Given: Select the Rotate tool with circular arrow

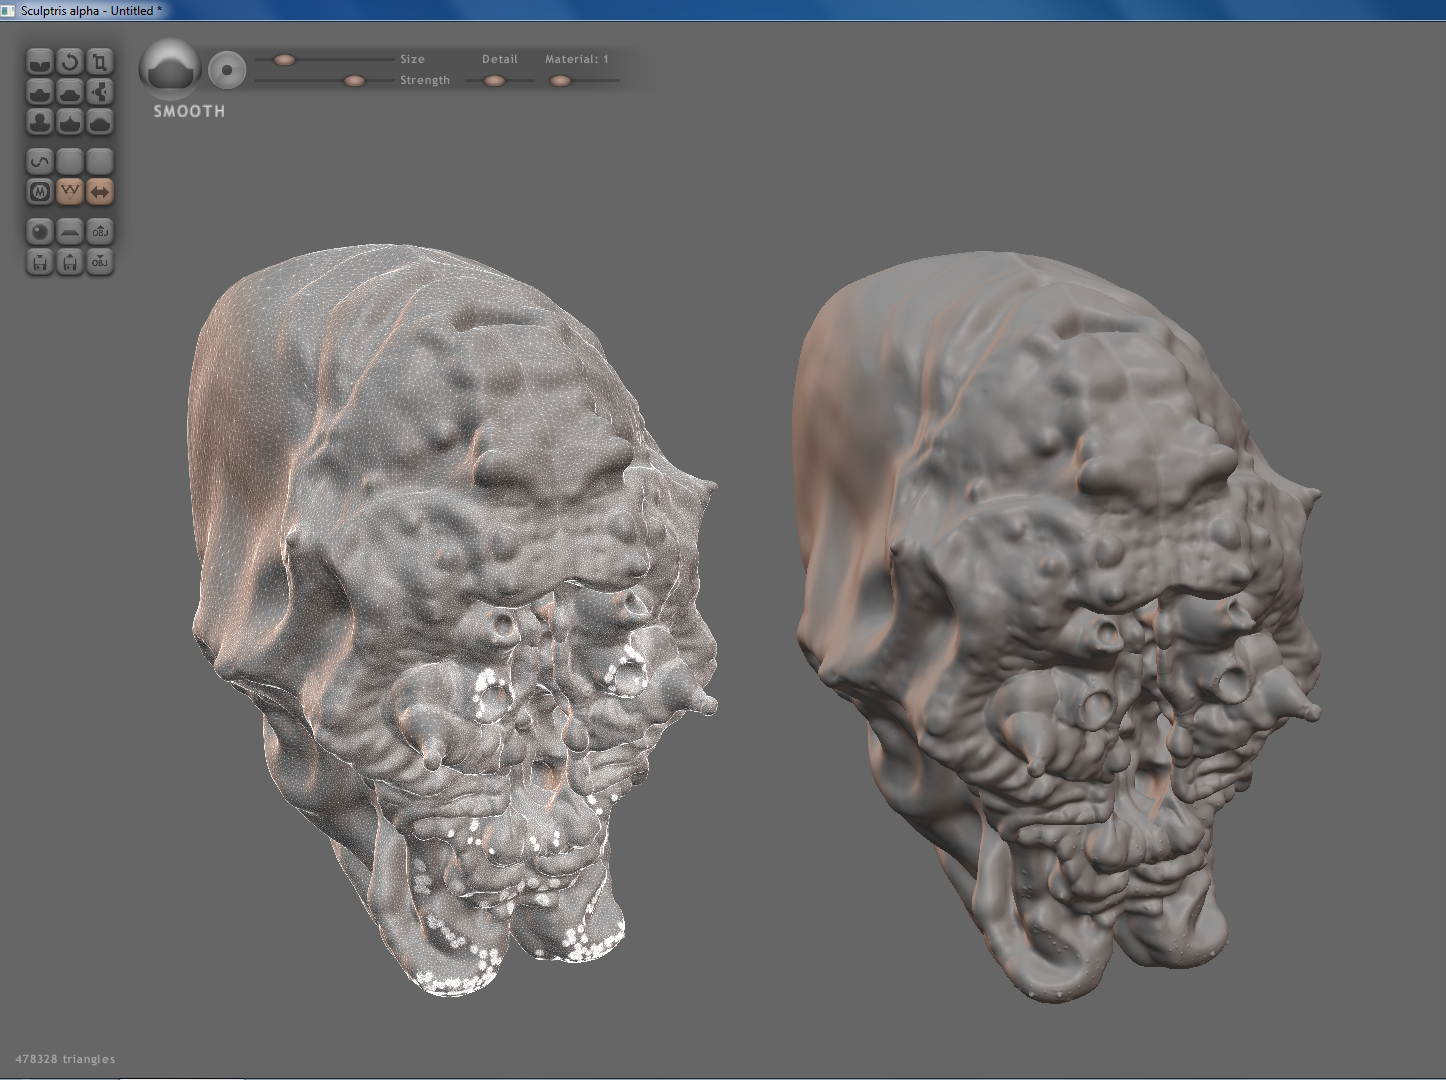Looking at the screenshot, I should (x=70, y=62).
